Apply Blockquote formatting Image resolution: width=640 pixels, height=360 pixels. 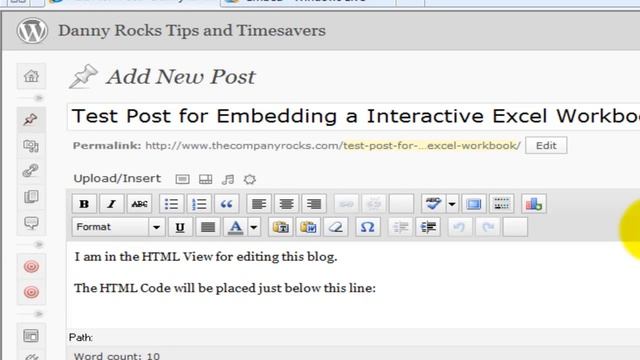(227, 204)
